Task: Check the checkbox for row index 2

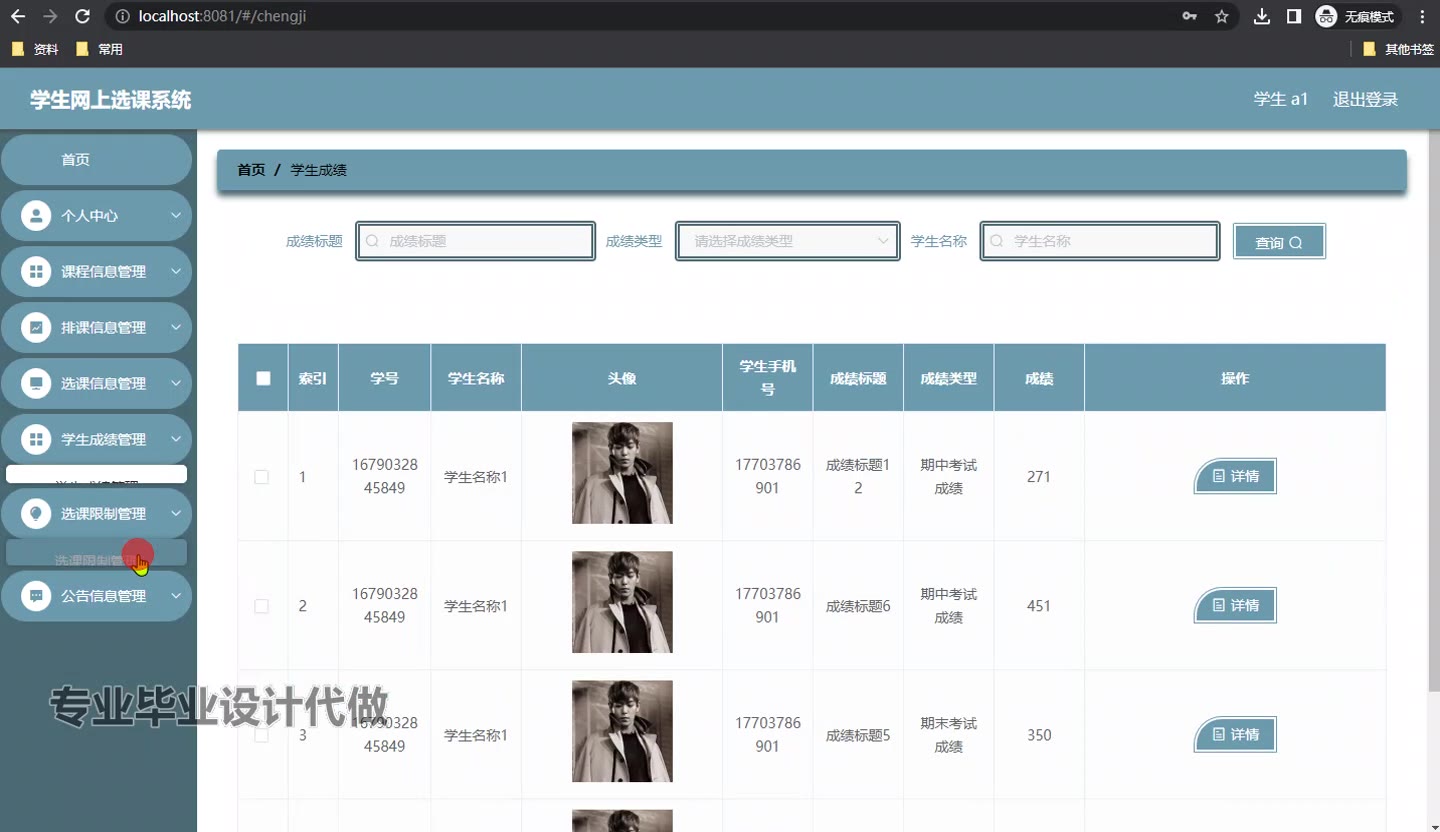Action: pos(262,606)
